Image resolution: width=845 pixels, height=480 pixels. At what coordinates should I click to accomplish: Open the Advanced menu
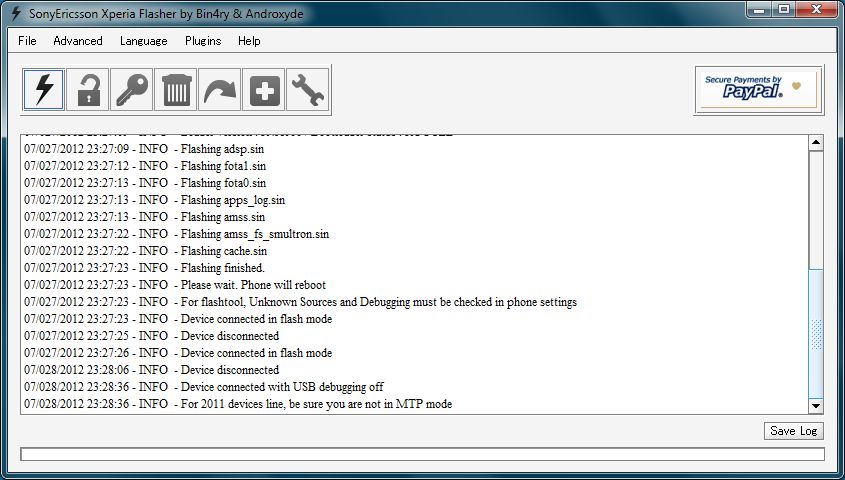[x=78, y=41]
